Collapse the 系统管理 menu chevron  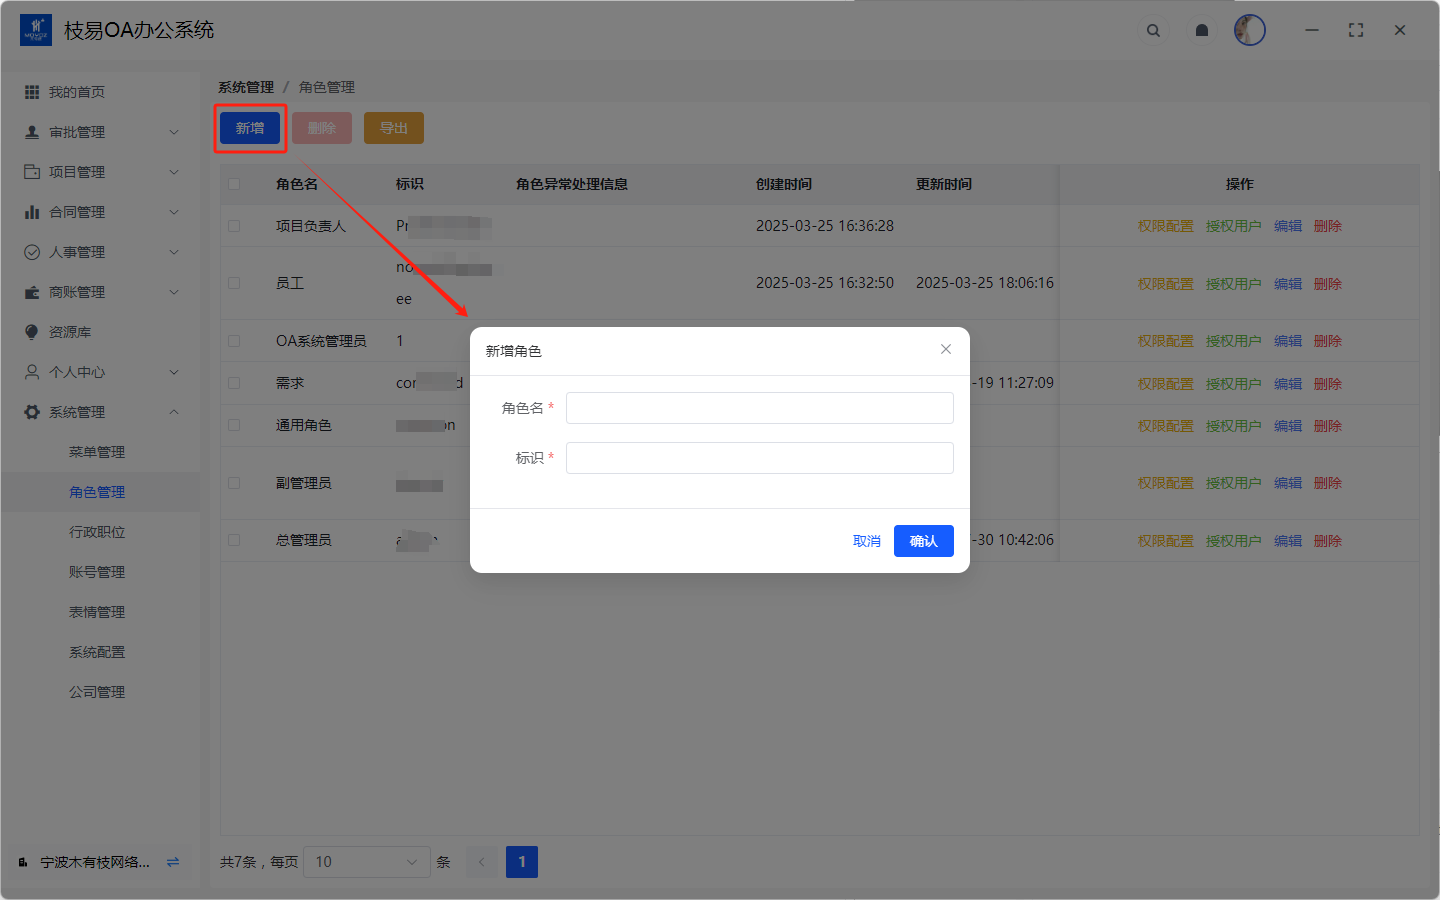tap(174, 412)
